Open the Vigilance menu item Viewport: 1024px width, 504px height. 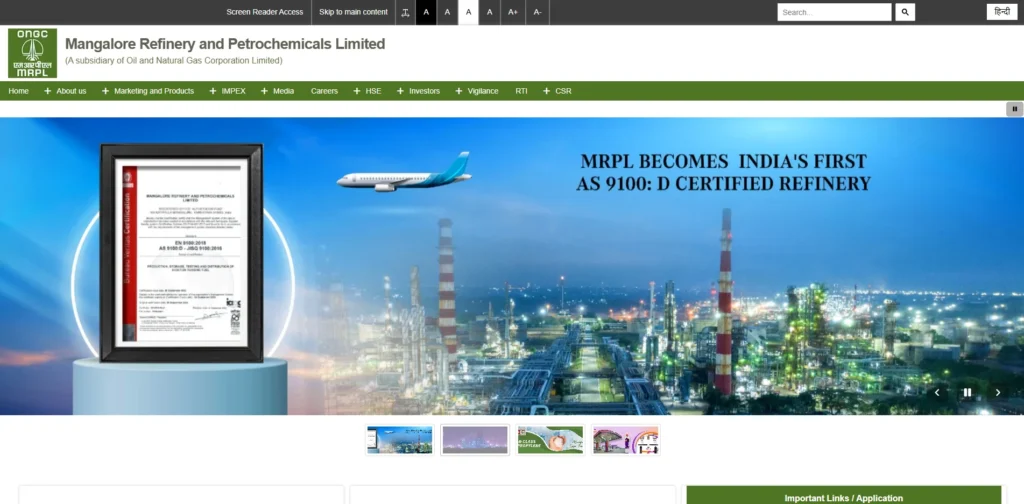point(483,91)
